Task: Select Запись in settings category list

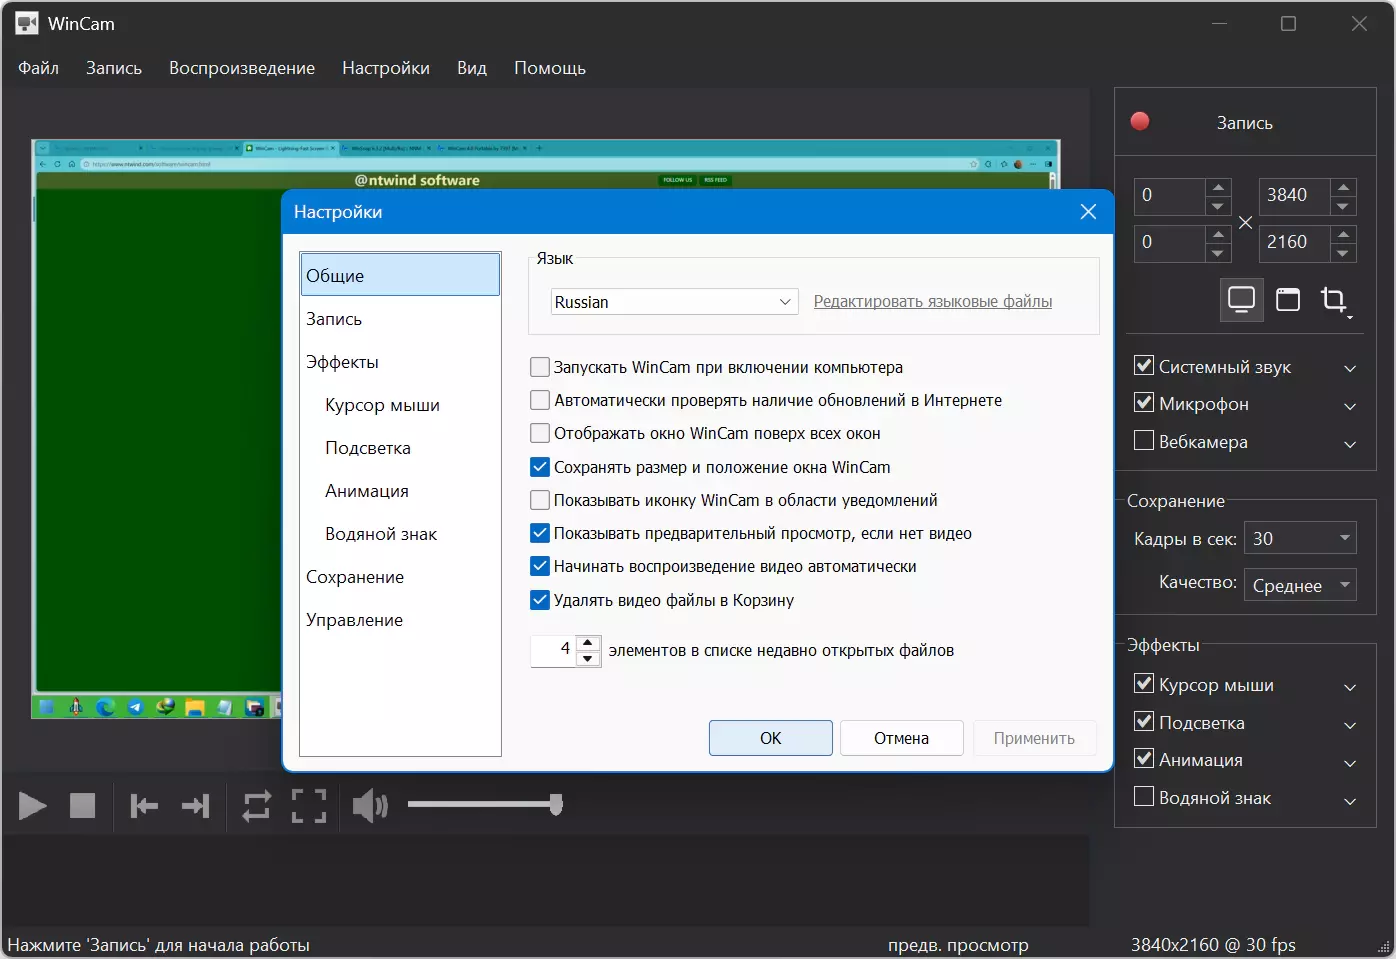Action: point(400,319)
